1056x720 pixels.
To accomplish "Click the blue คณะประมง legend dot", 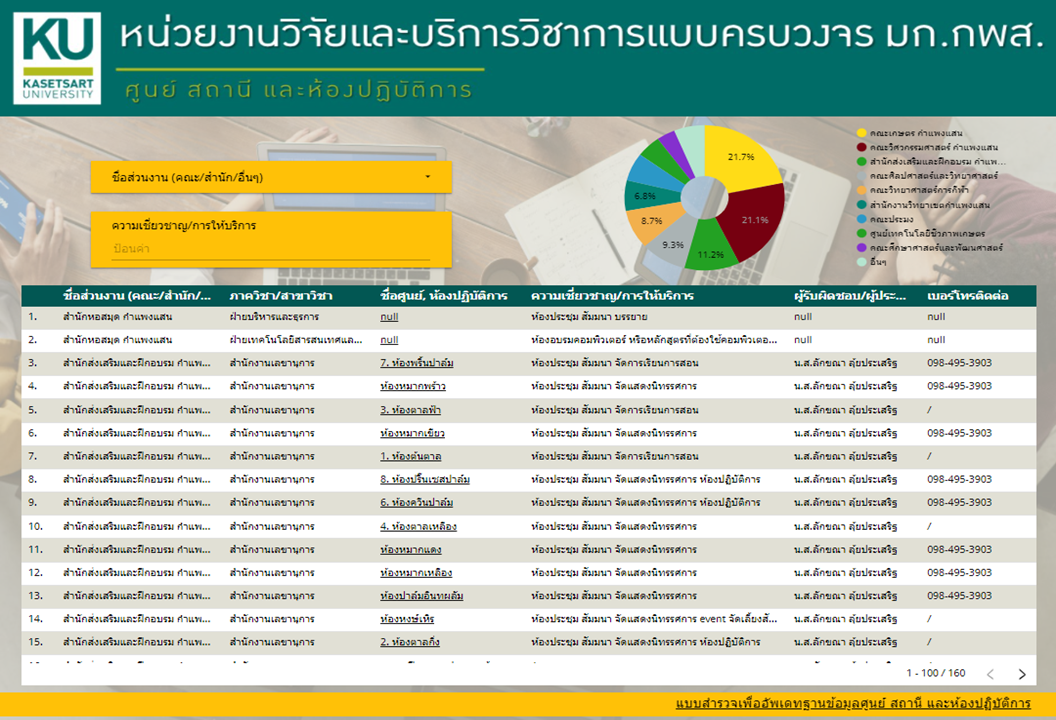I will 861,219.
